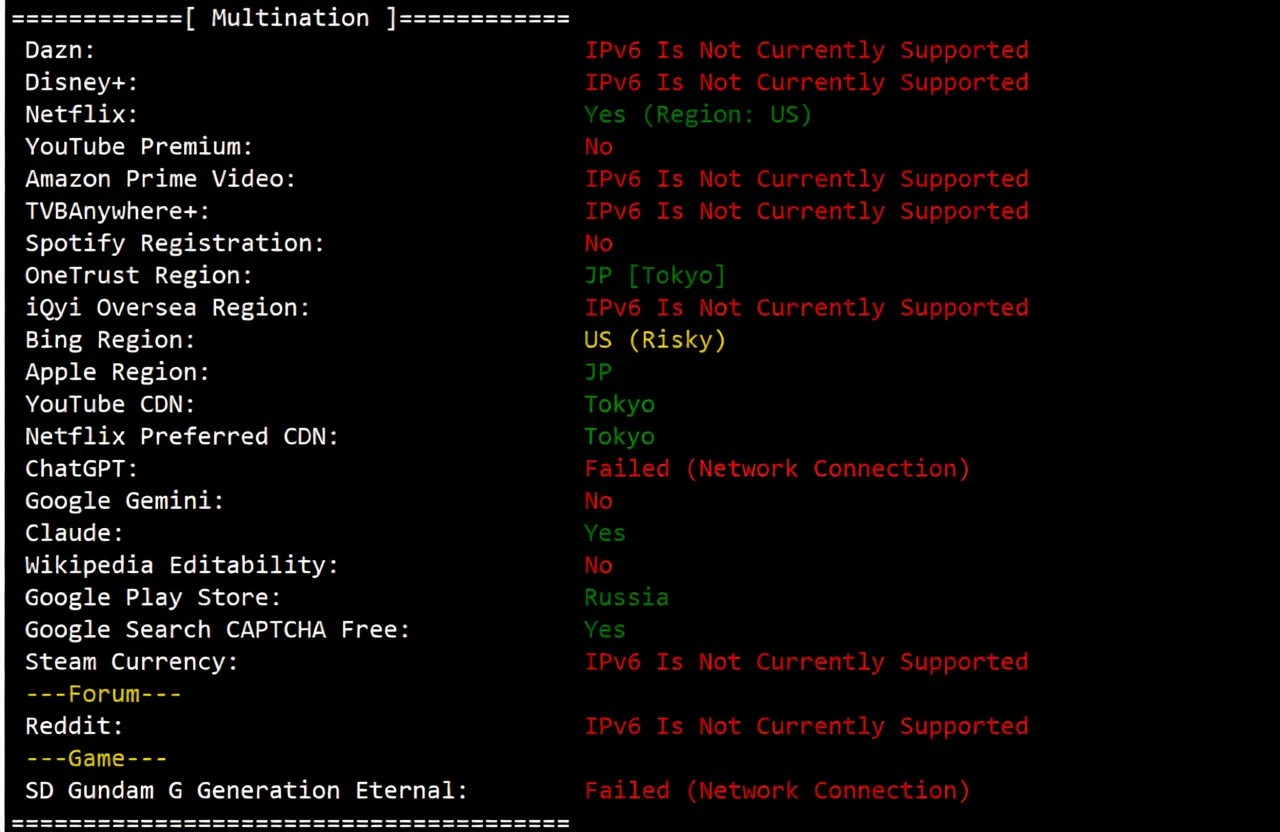Select the "YouTube CDN:" label
The height and width of the screenshot is (832, 1280).
tap(111, 404)
